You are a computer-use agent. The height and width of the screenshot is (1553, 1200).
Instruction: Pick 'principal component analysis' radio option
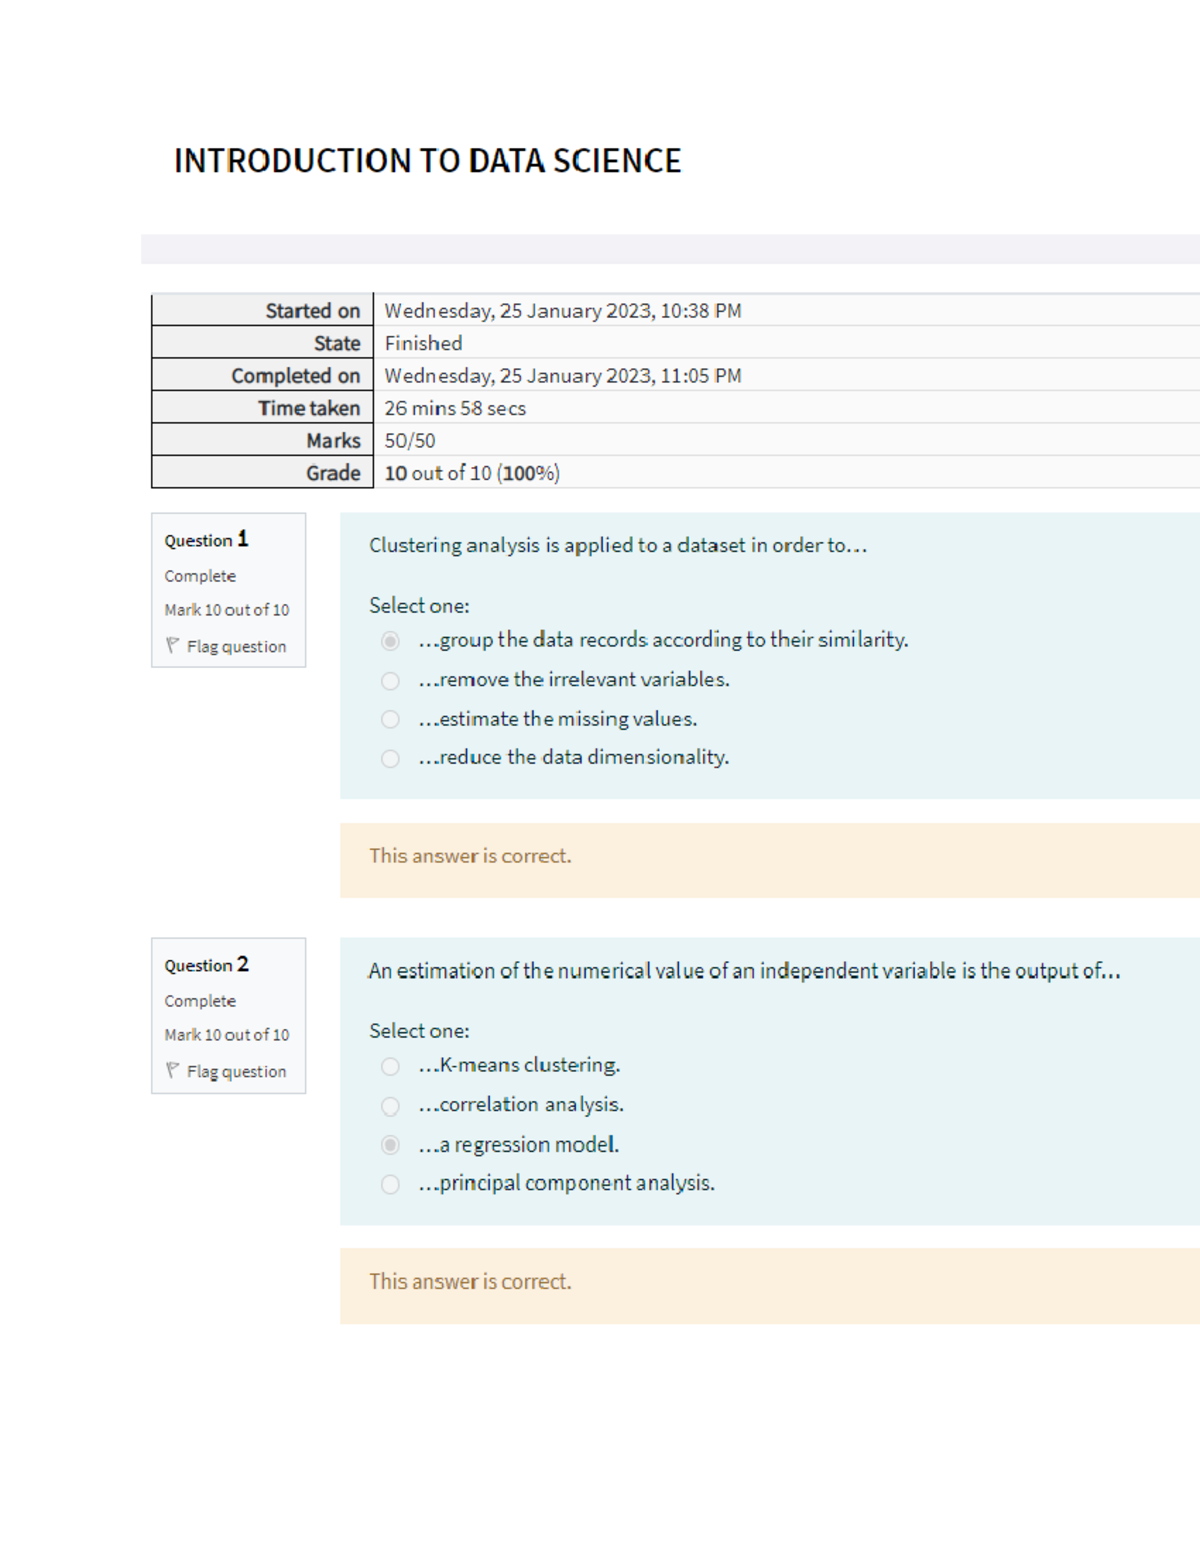390,1185
